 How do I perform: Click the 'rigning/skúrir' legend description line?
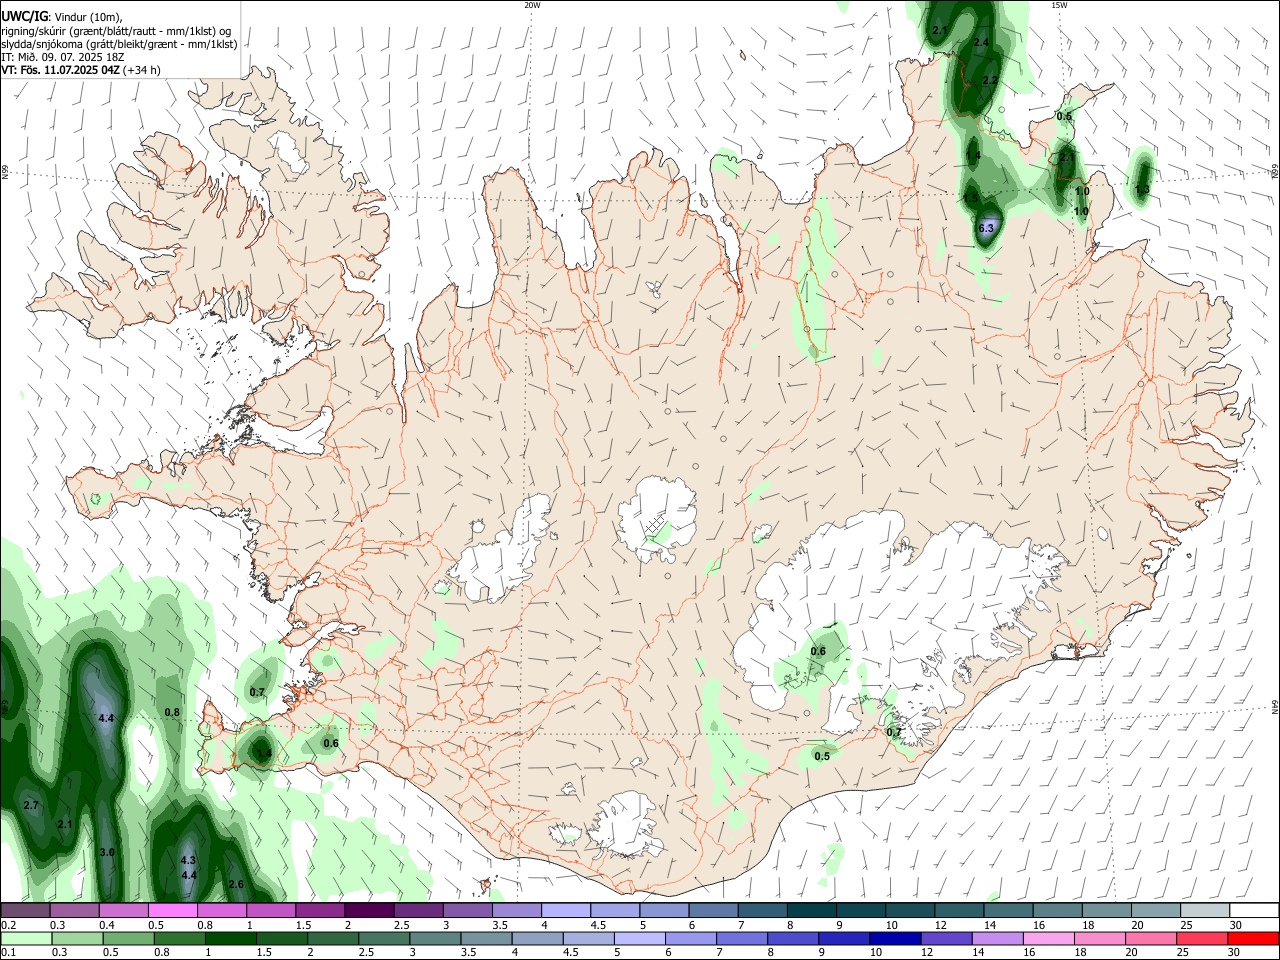(116, 31)
